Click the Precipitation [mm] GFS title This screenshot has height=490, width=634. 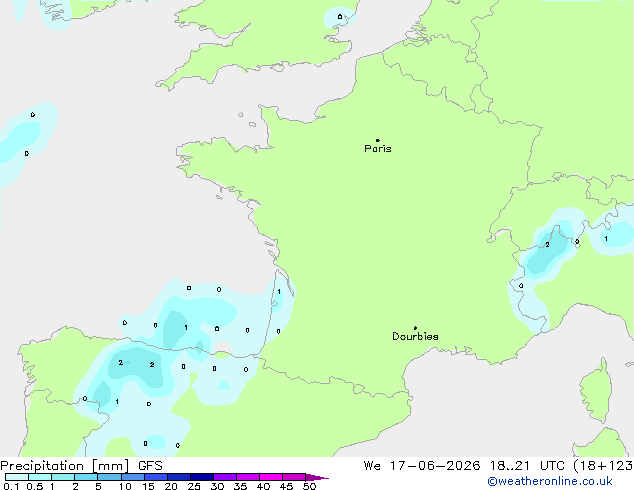pyautogui.click(x=81, y=466)
